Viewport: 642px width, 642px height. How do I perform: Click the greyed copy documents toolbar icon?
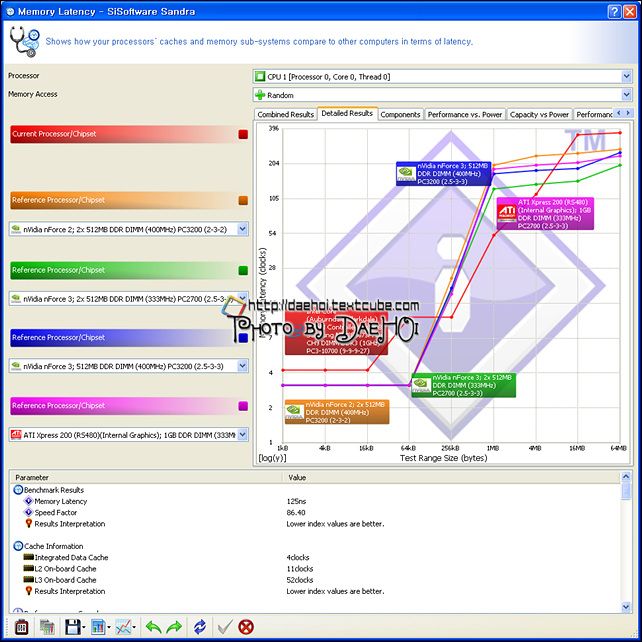click(47, 627)
